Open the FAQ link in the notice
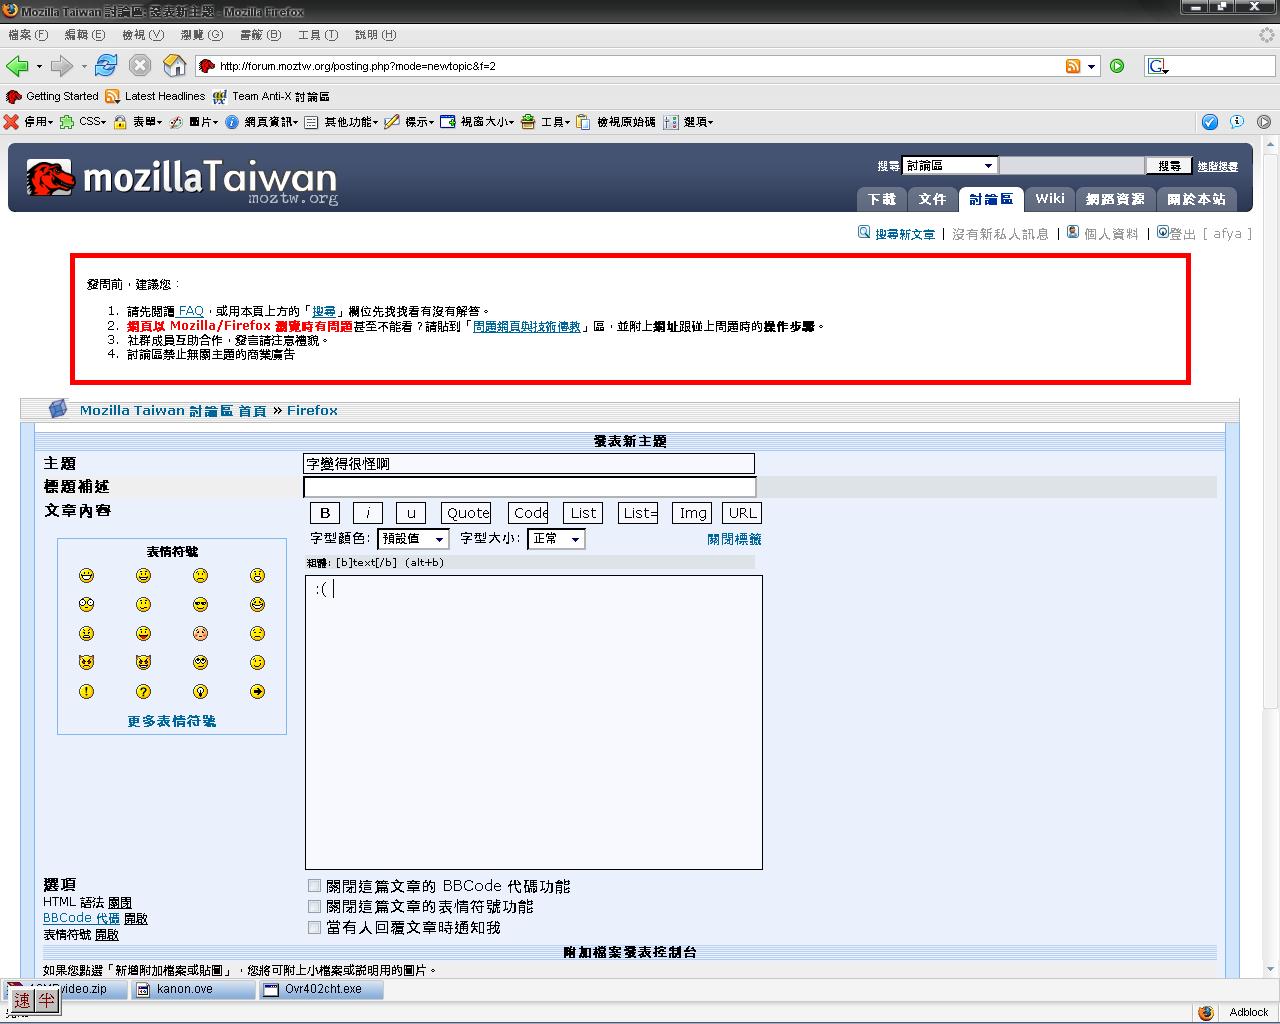This screenshot has width=1280, height=1024. (190, 311)
